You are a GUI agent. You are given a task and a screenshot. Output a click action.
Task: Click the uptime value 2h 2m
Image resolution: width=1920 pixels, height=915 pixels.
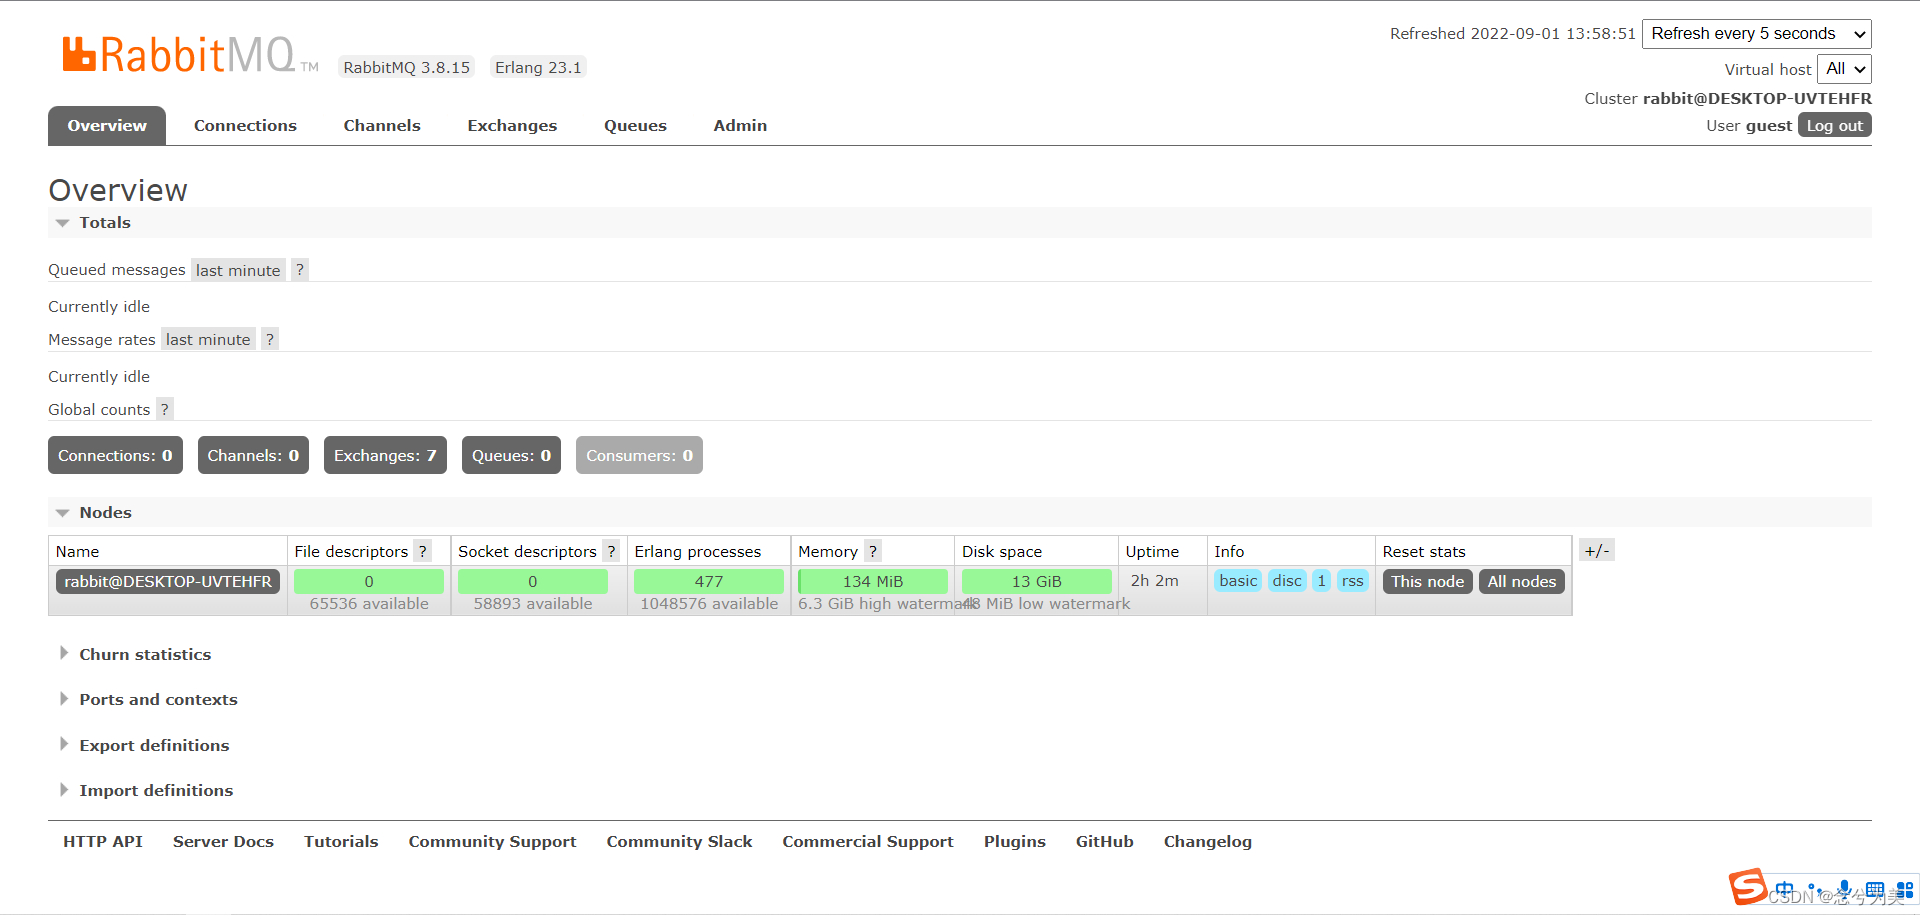1155,580
